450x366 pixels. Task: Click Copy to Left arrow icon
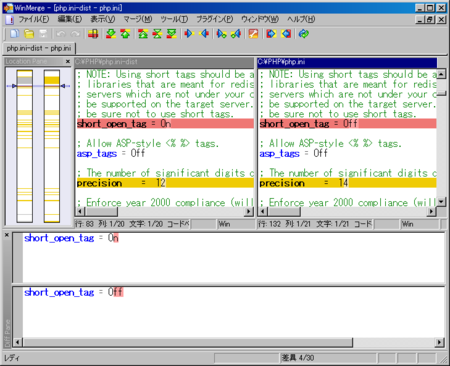click(204, 34)
